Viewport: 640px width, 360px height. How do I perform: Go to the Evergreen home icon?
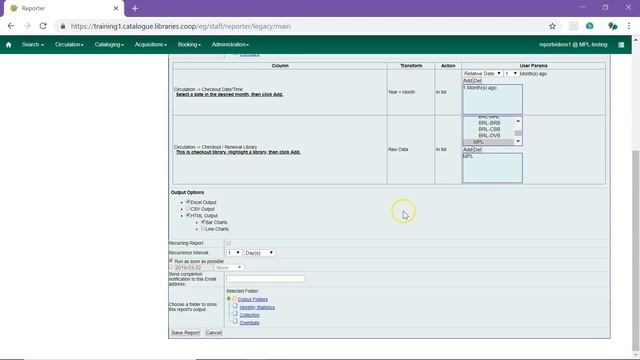coord(9,44)
